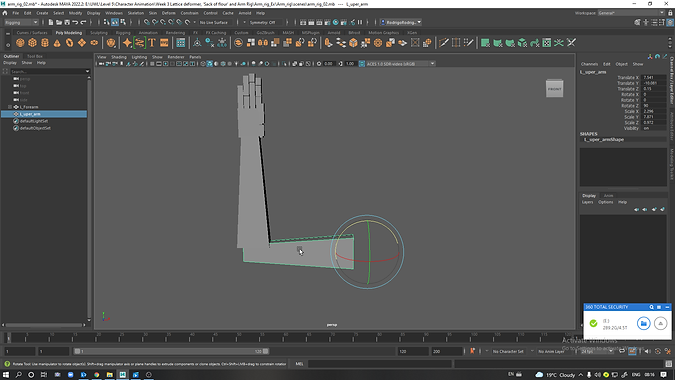Click the Undo arrow icon
Image resolution: width=675 pixels, height=380 pixels.
(75, 22)
